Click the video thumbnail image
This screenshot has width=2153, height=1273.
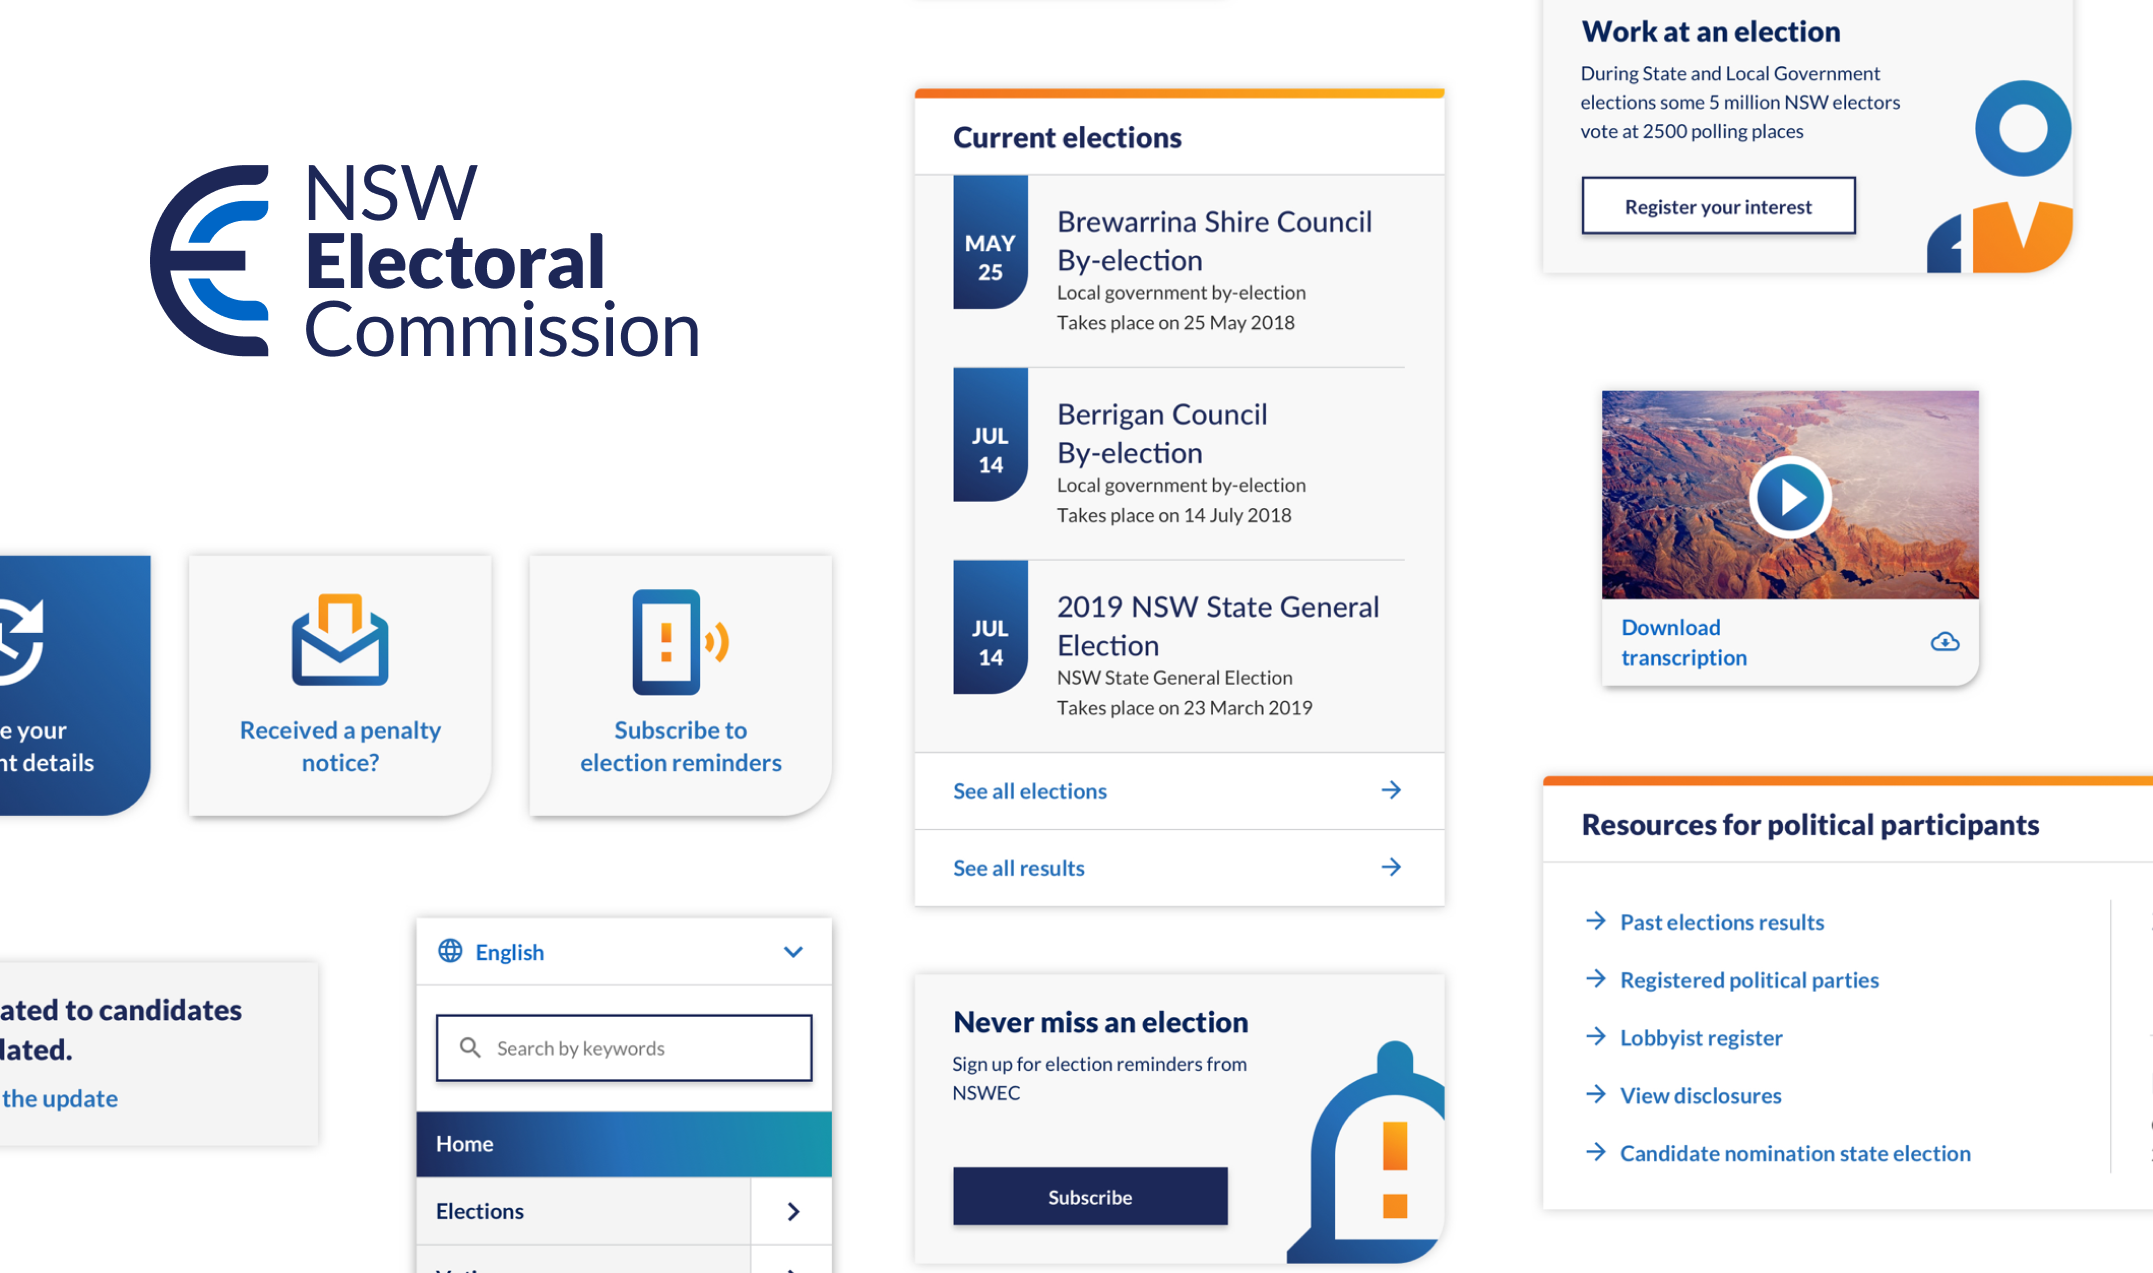tap(1789, 495)
